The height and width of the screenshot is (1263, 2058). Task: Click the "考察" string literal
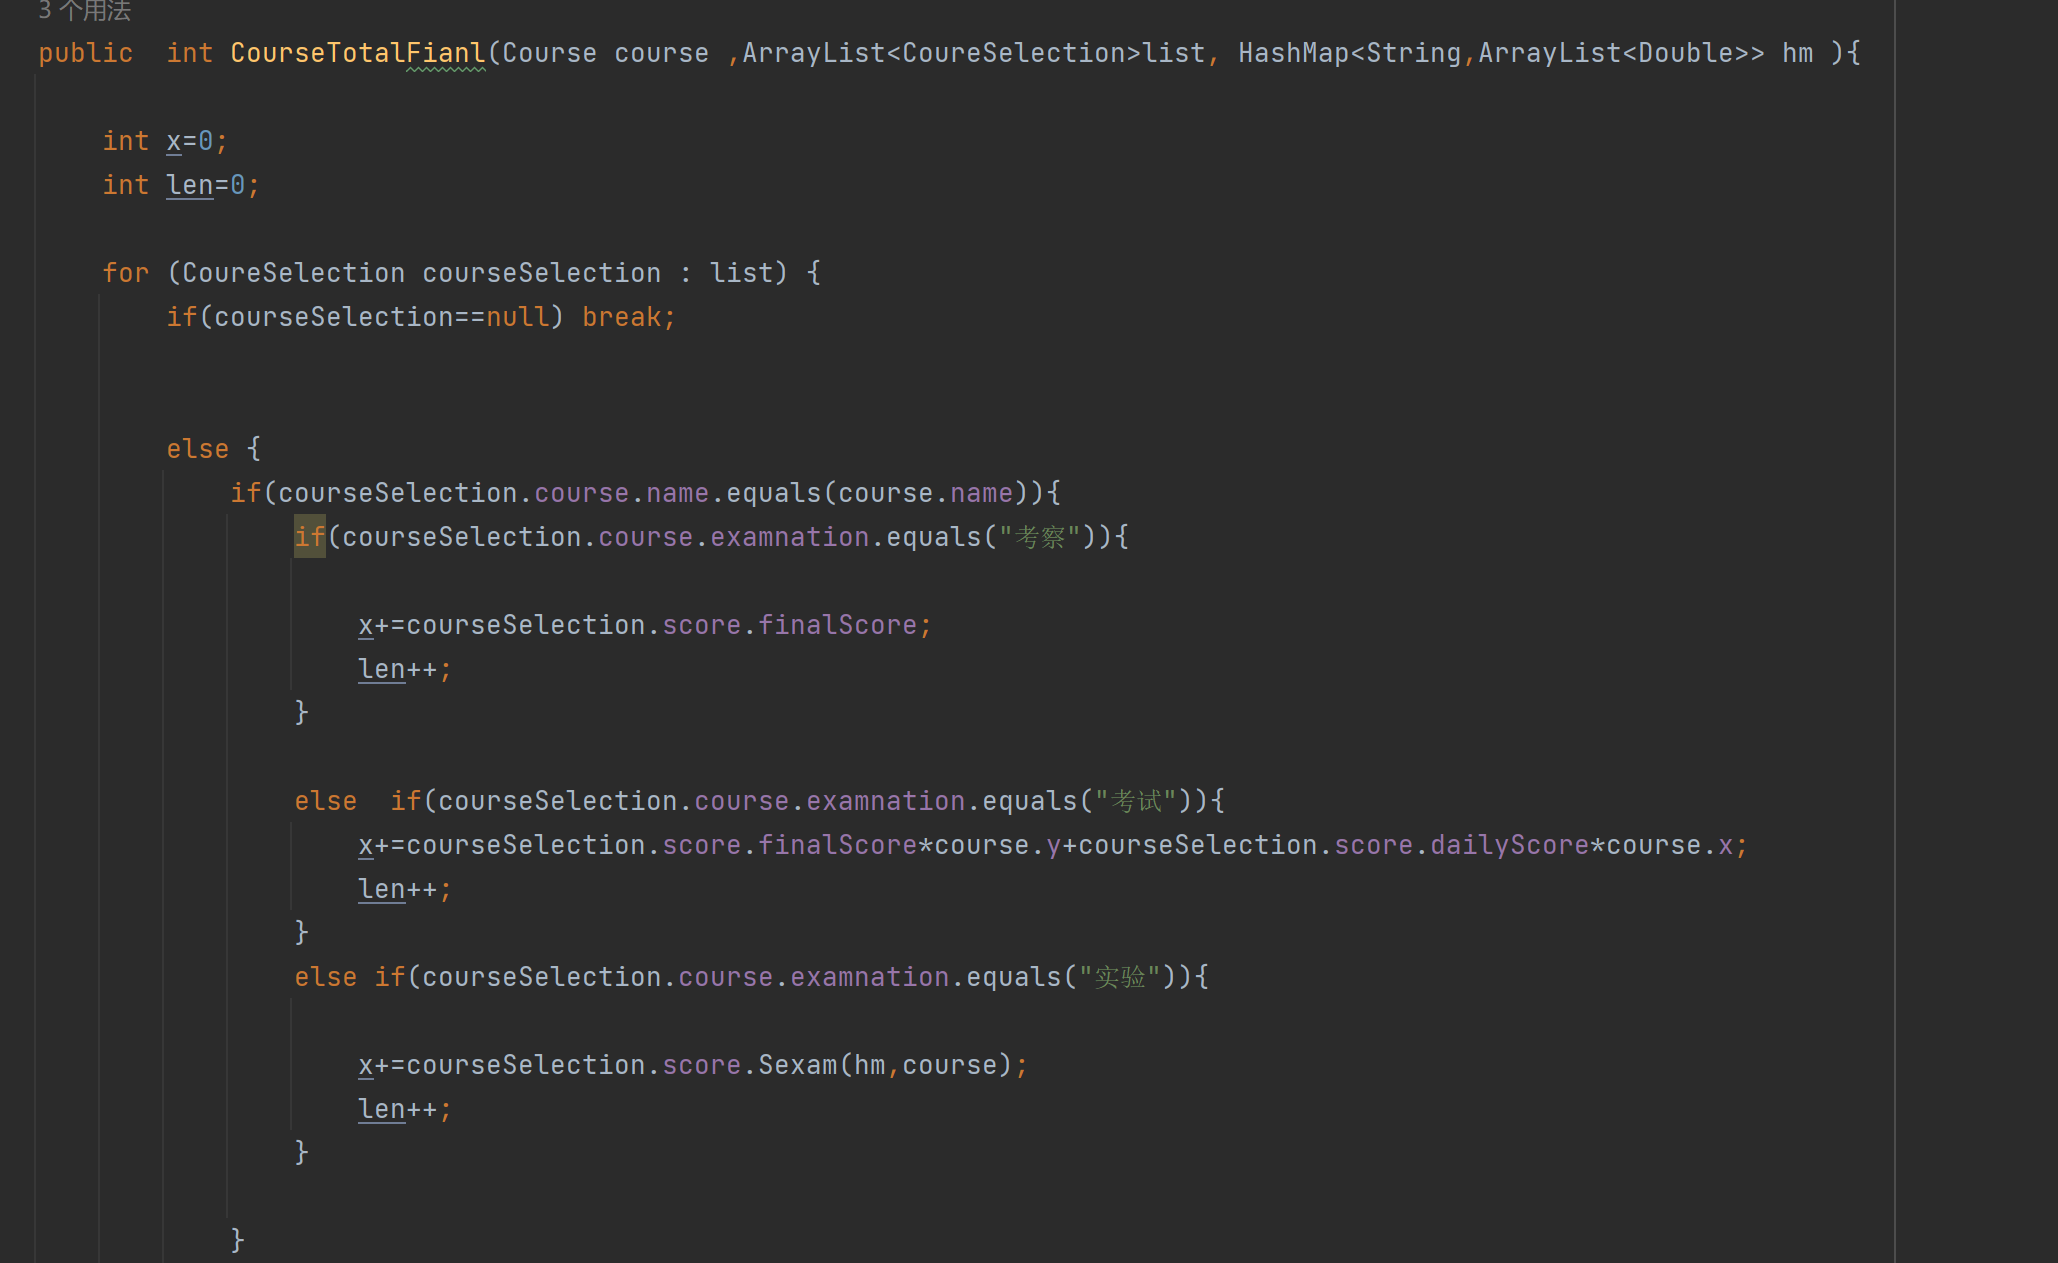click(x=1040, y=537)
